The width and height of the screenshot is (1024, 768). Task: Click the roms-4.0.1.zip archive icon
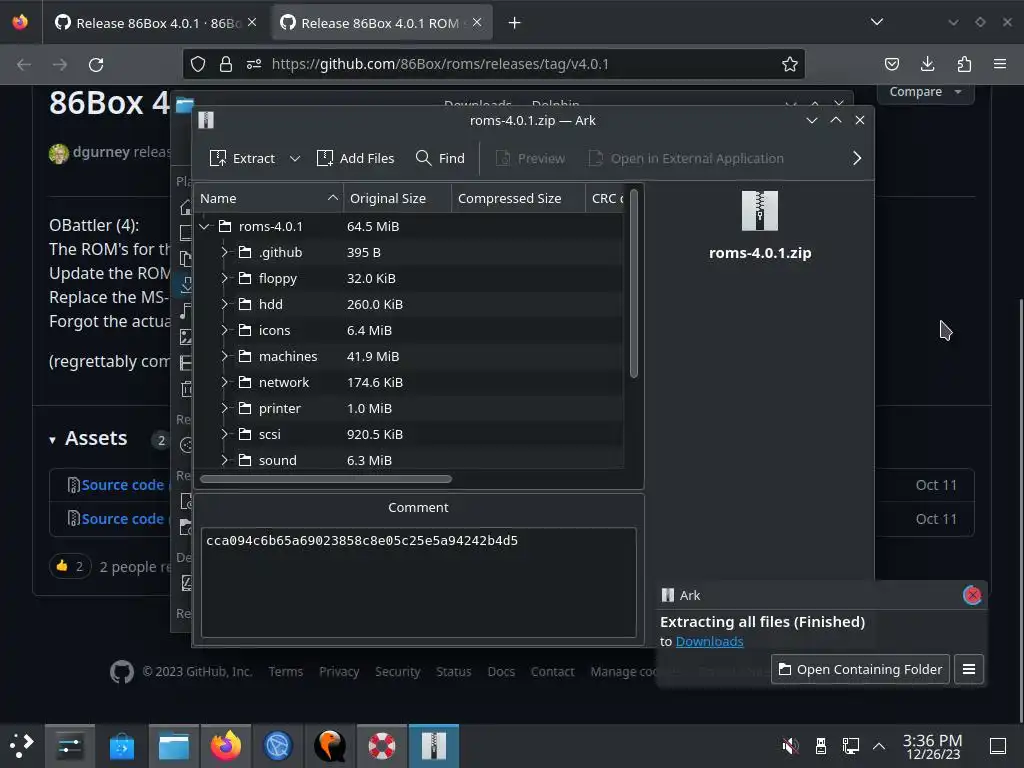(x=760, y=211)
